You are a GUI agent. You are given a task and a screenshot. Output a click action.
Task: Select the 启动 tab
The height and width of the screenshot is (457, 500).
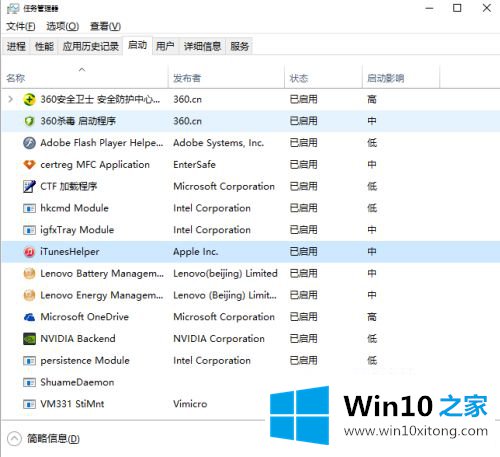pyautogui.click(x=137, y=45)
